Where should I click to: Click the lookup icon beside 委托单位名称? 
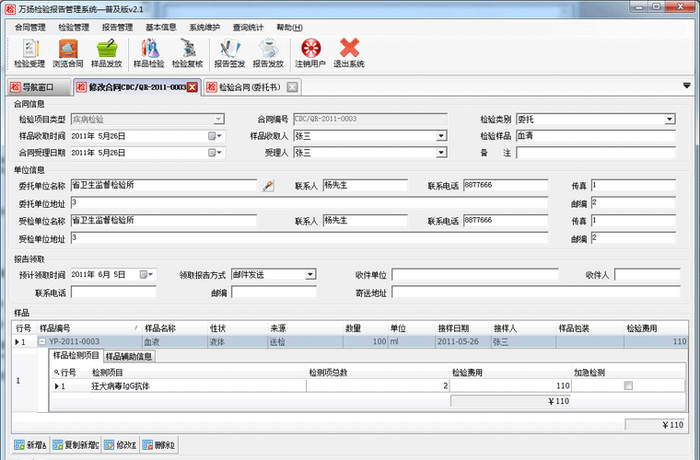tap(268, 185)
